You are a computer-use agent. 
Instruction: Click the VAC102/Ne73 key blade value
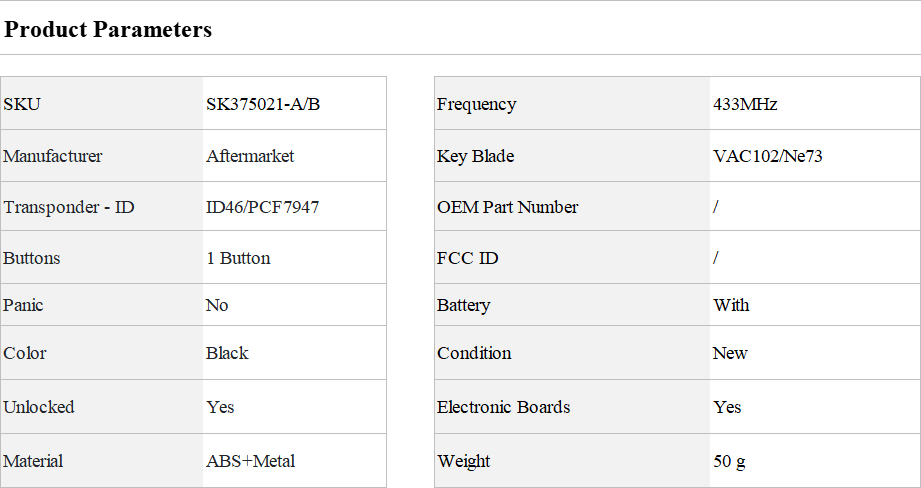tap(767, 156)
